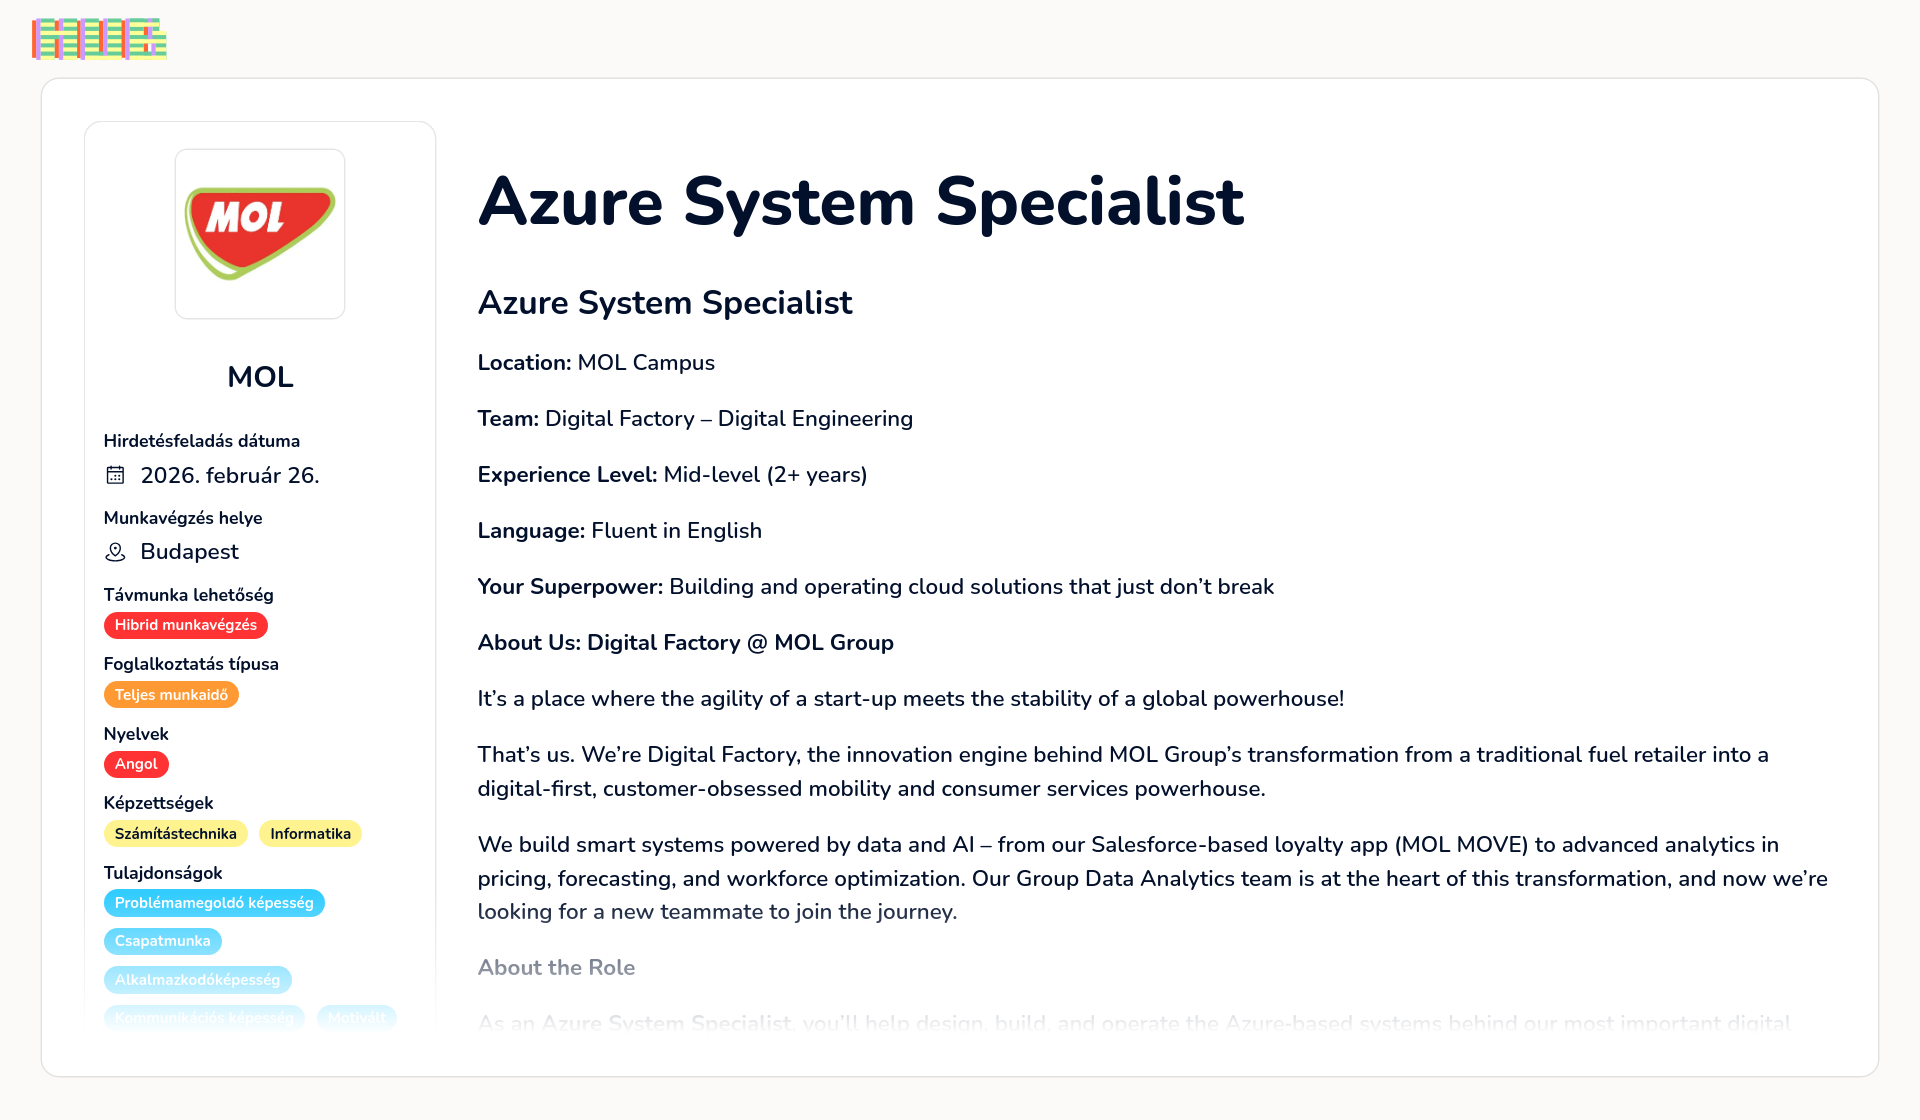Select the Alkalmazkodóképesség tag
Image resolution: width=1920 pixels, height=1120 pixels.
(x=198, y=980)
